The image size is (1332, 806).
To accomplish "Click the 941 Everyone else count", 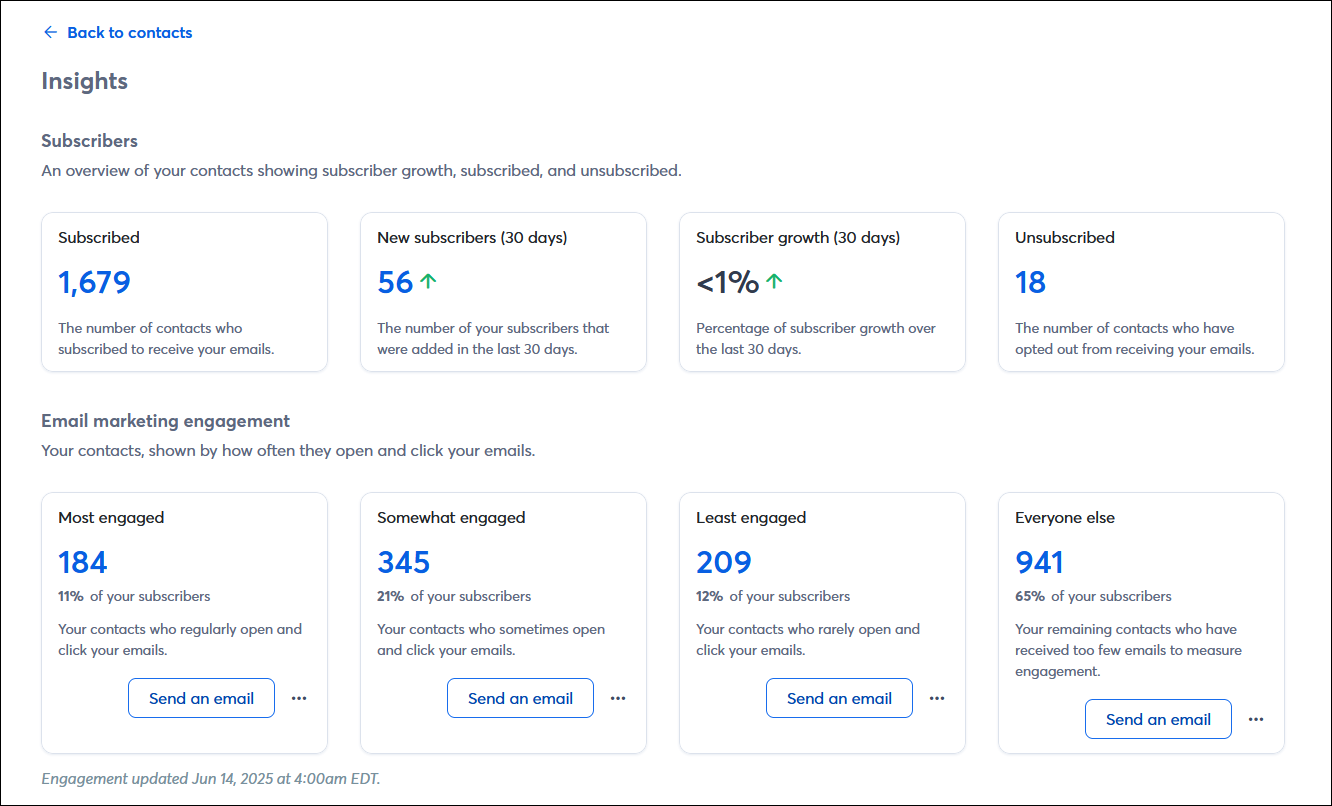I will point(1039,562).
